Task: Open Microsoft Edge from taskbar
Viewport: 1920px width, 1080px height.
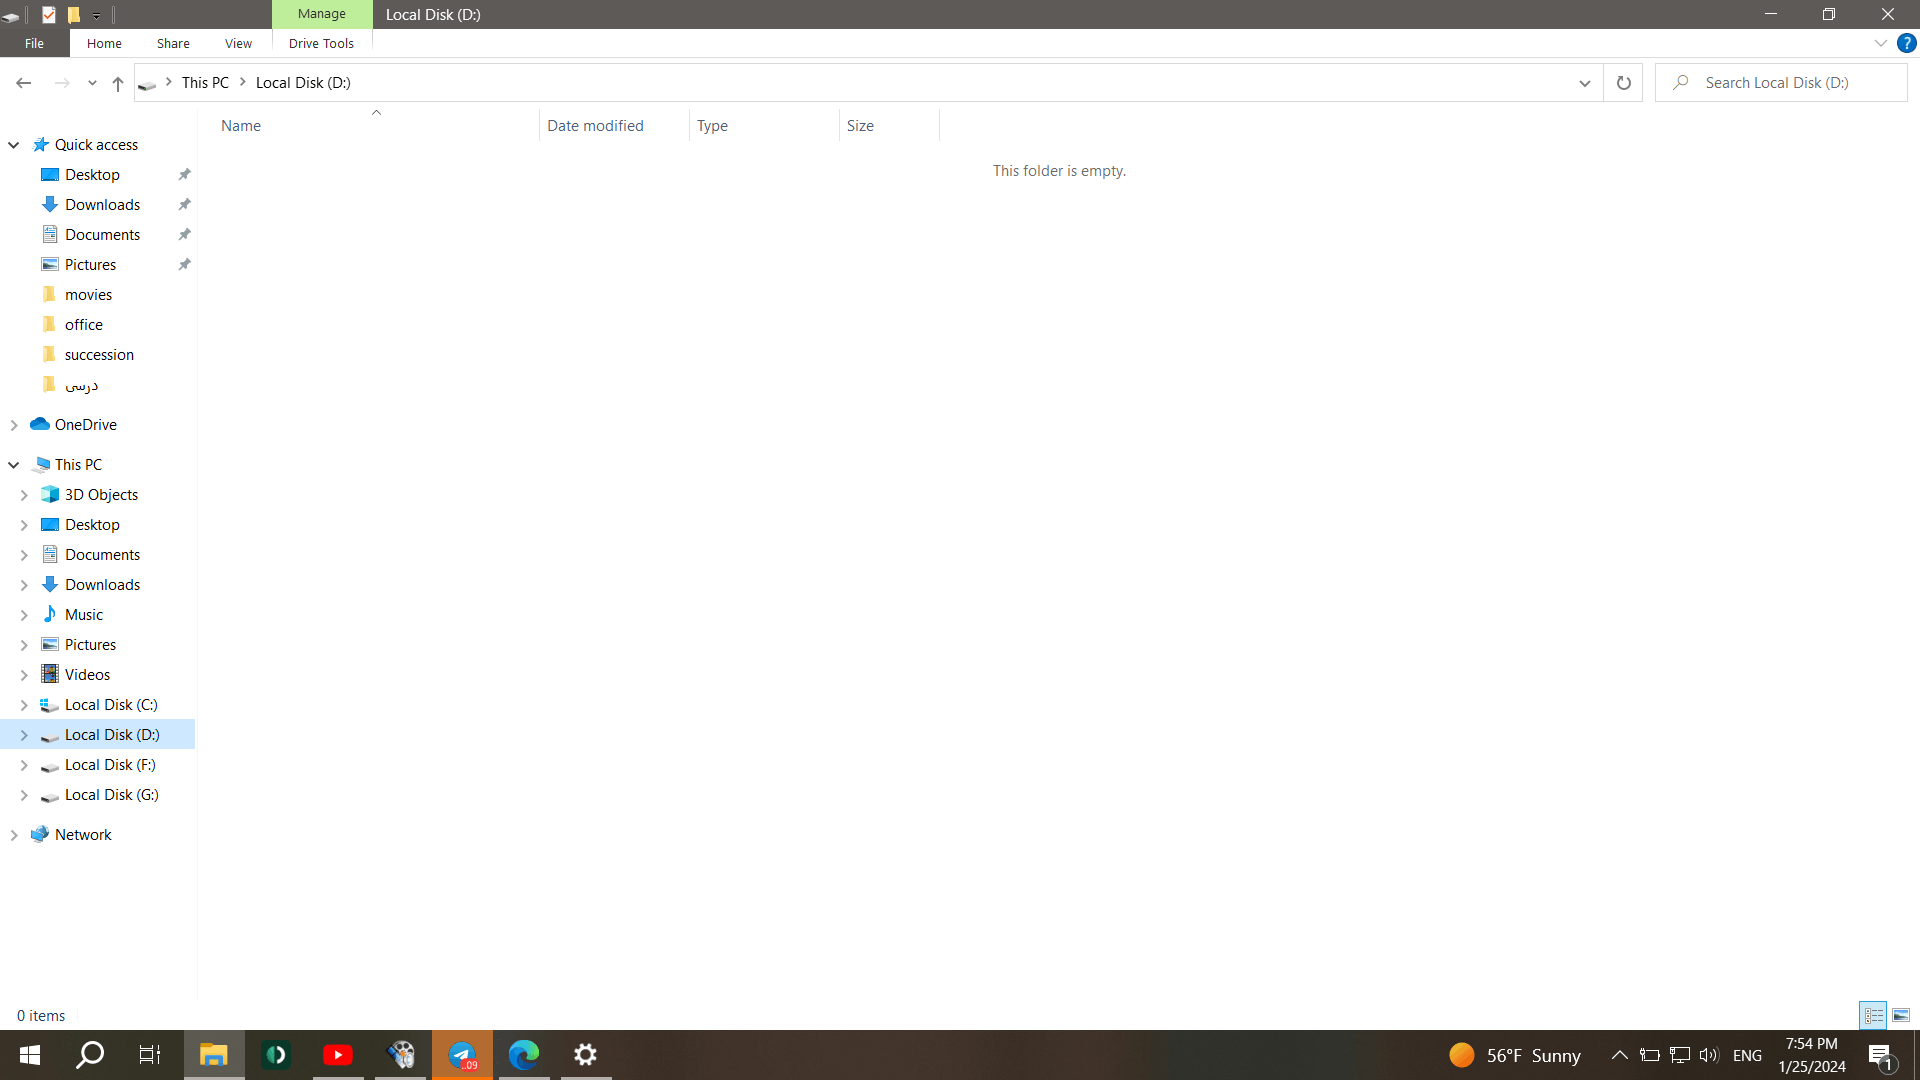Action: pos(523,1055)
